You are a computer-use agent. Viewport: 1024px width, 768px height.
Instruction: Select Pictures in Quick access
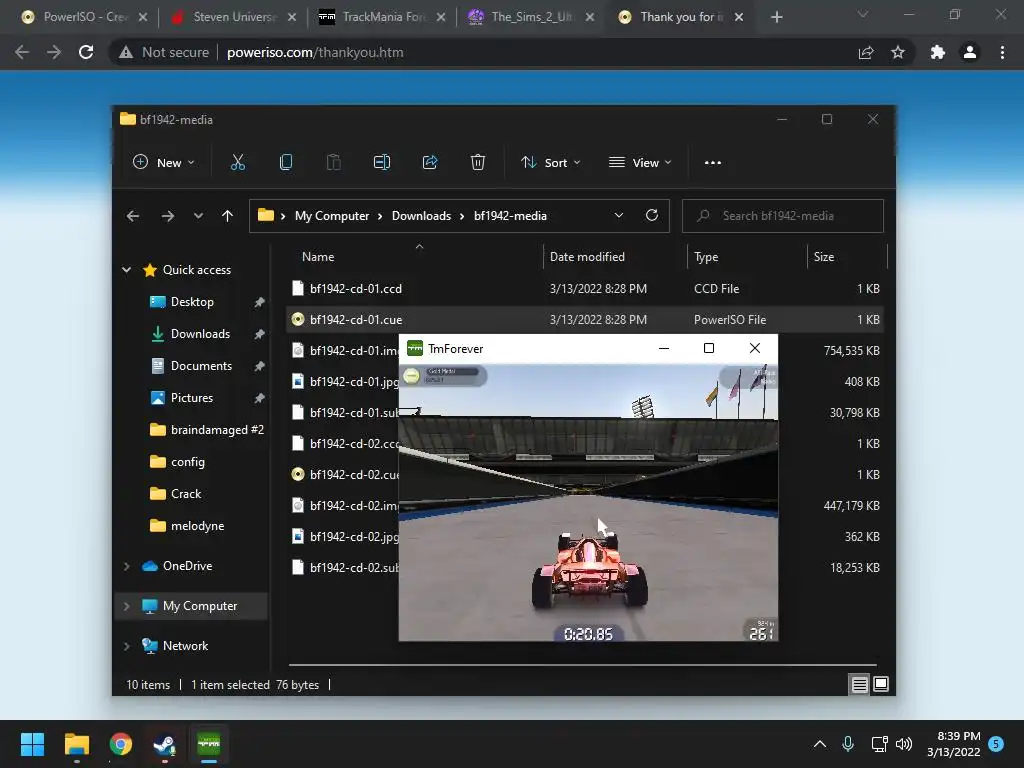point(191,398)
